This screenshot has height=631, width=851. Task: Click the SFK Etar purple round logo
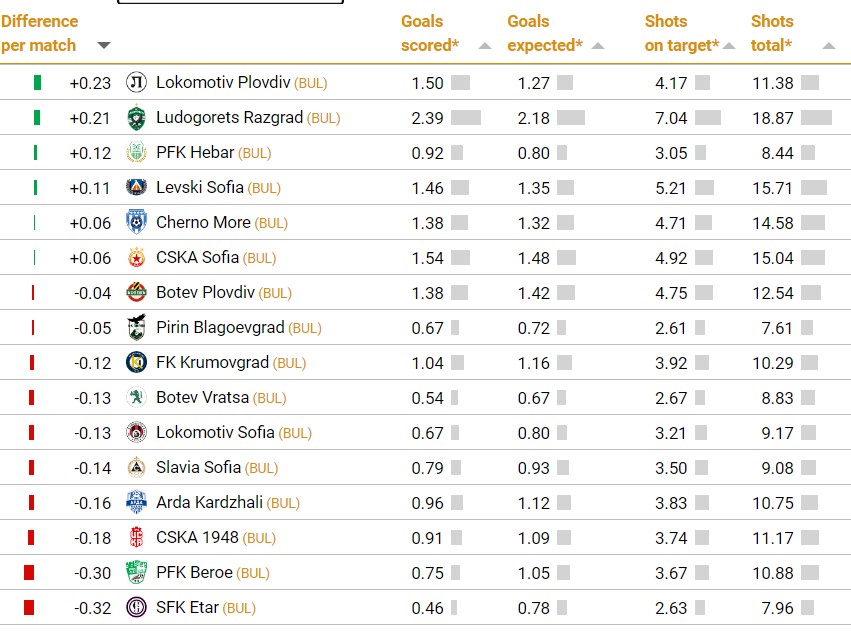pyautogui.click(x=136, y=607)
